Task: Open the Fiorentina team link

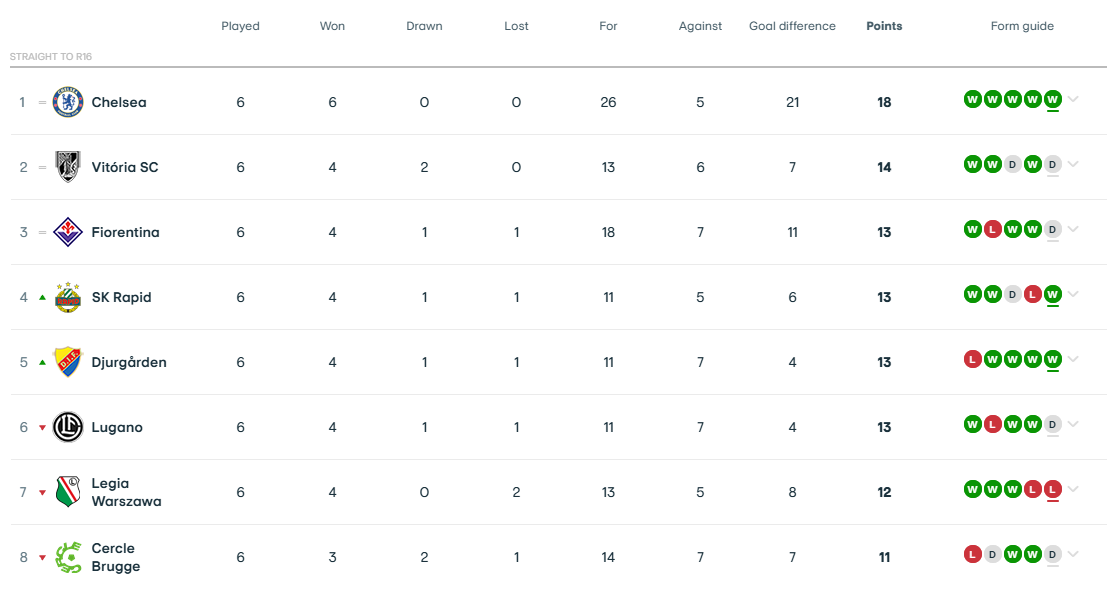Action: (x=126, y=232)
